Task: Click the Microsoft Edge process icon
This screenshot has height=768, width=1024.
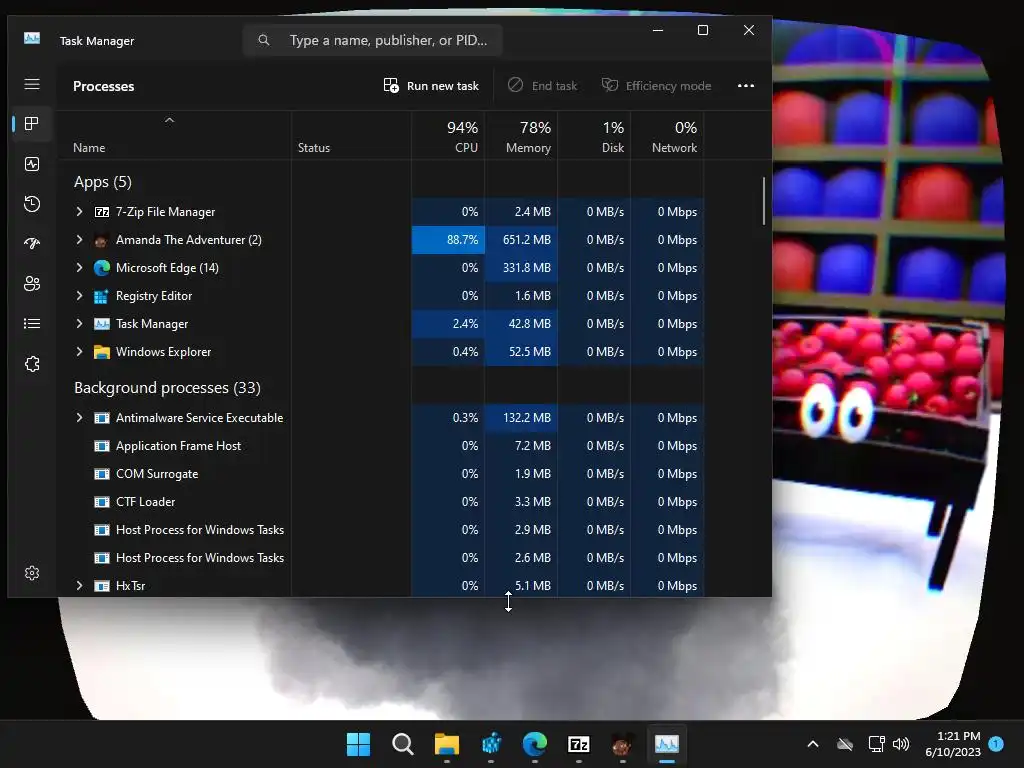Action: click(x=102, y=268)
